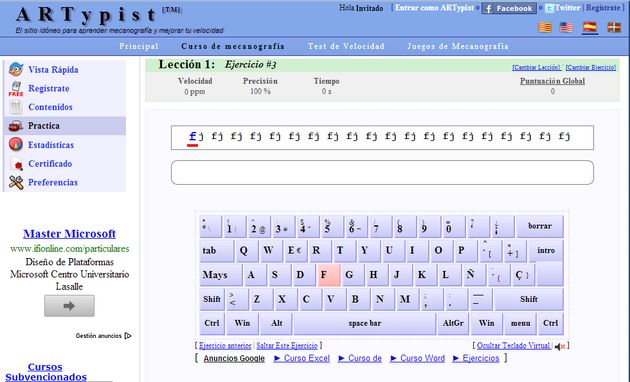
Task: Open the Estadísticas pie chart icon
Action: [x=16, y=144]
